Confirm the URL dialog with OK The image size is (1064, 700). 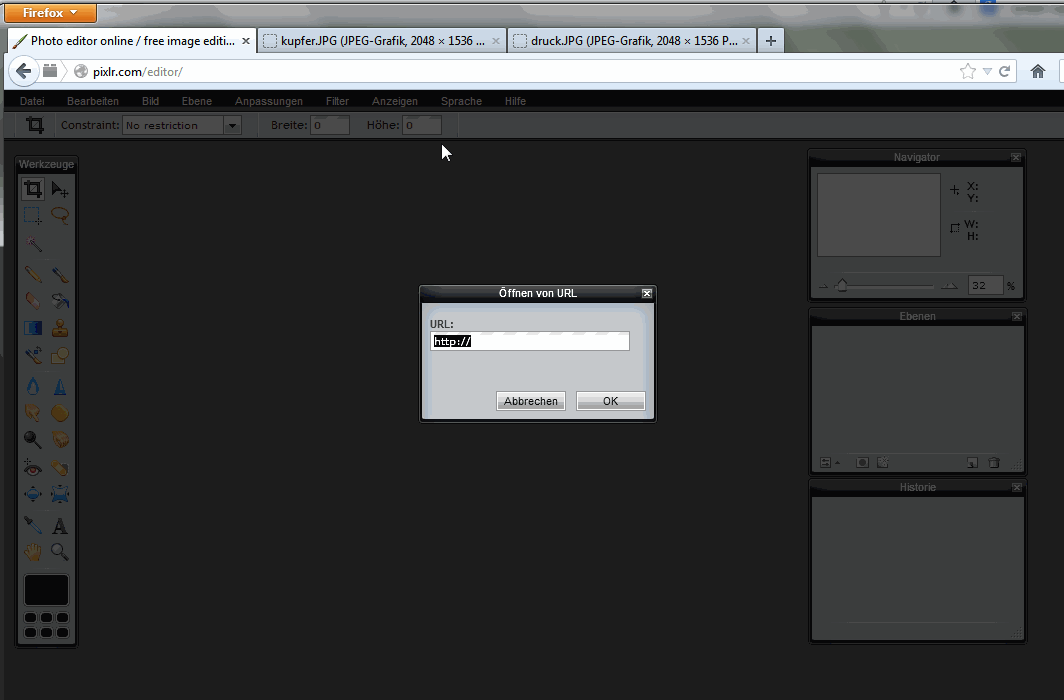[x=611, y=401]
